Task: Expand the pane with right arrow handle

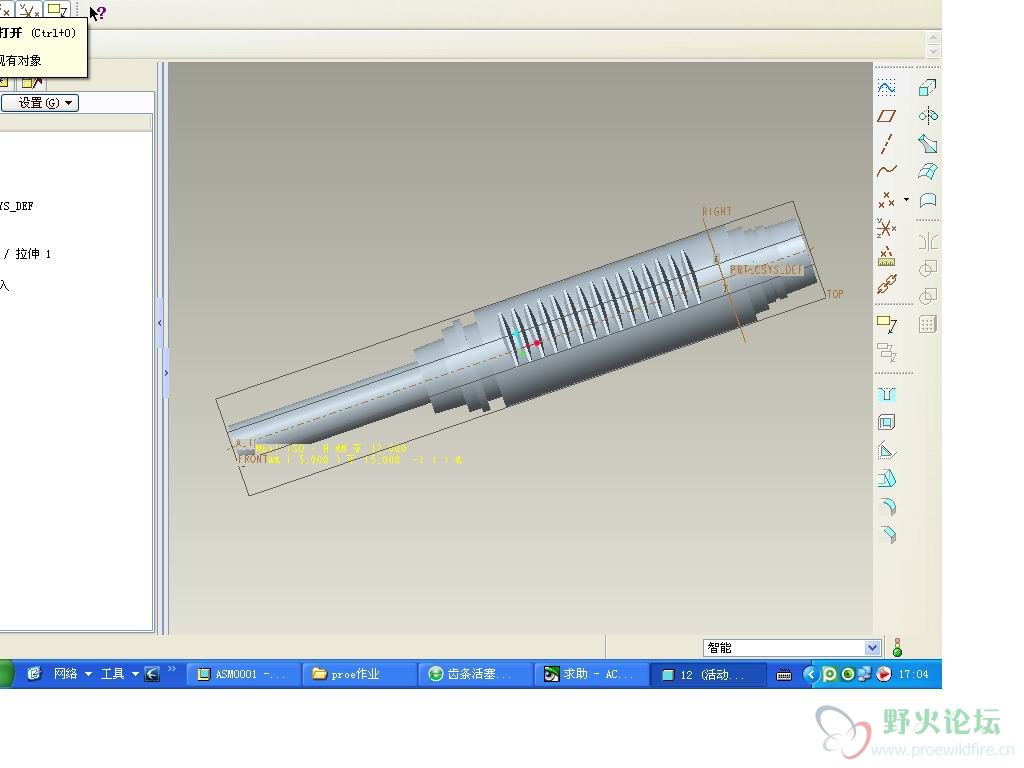Action: click(x=166, y=373)
